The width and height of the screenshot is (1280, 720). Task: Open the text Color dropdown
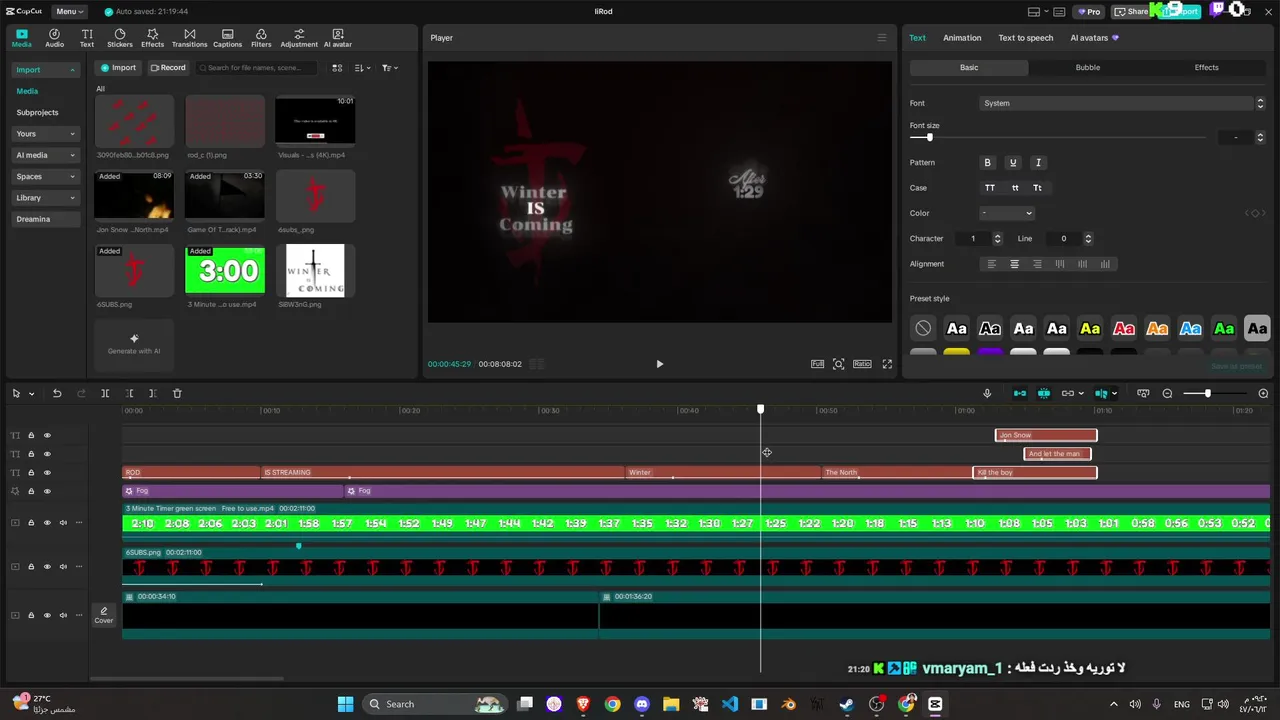tap(1006, 213)
